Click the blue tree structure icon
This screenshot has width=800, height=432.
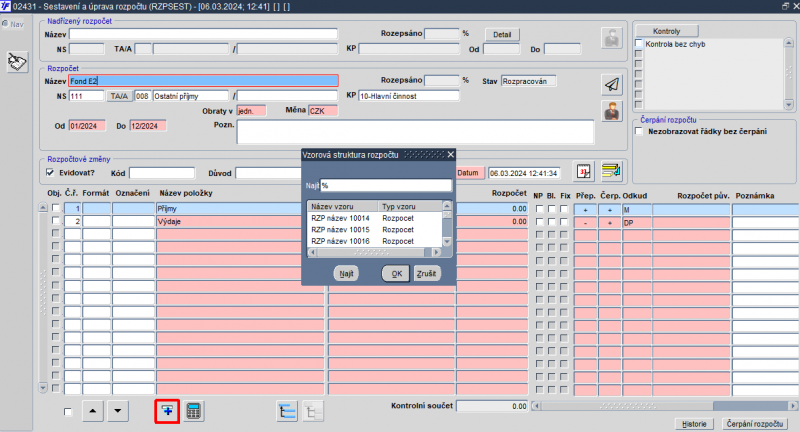(x=287, y=411)
